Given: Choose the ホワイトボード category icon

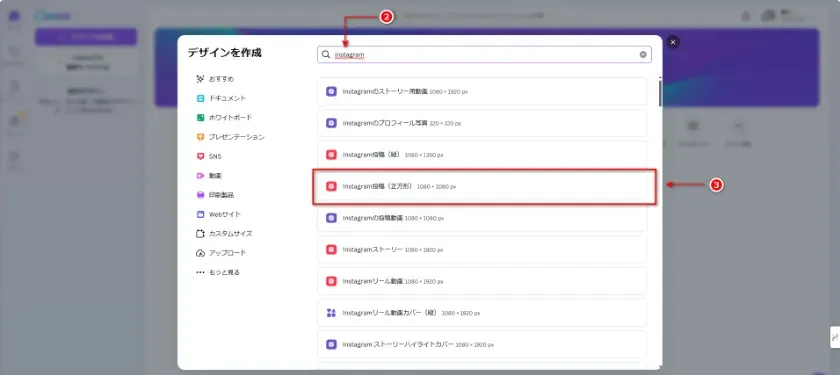Looking at the screenshot, I should pyautogui.click(x=200, y=118).
